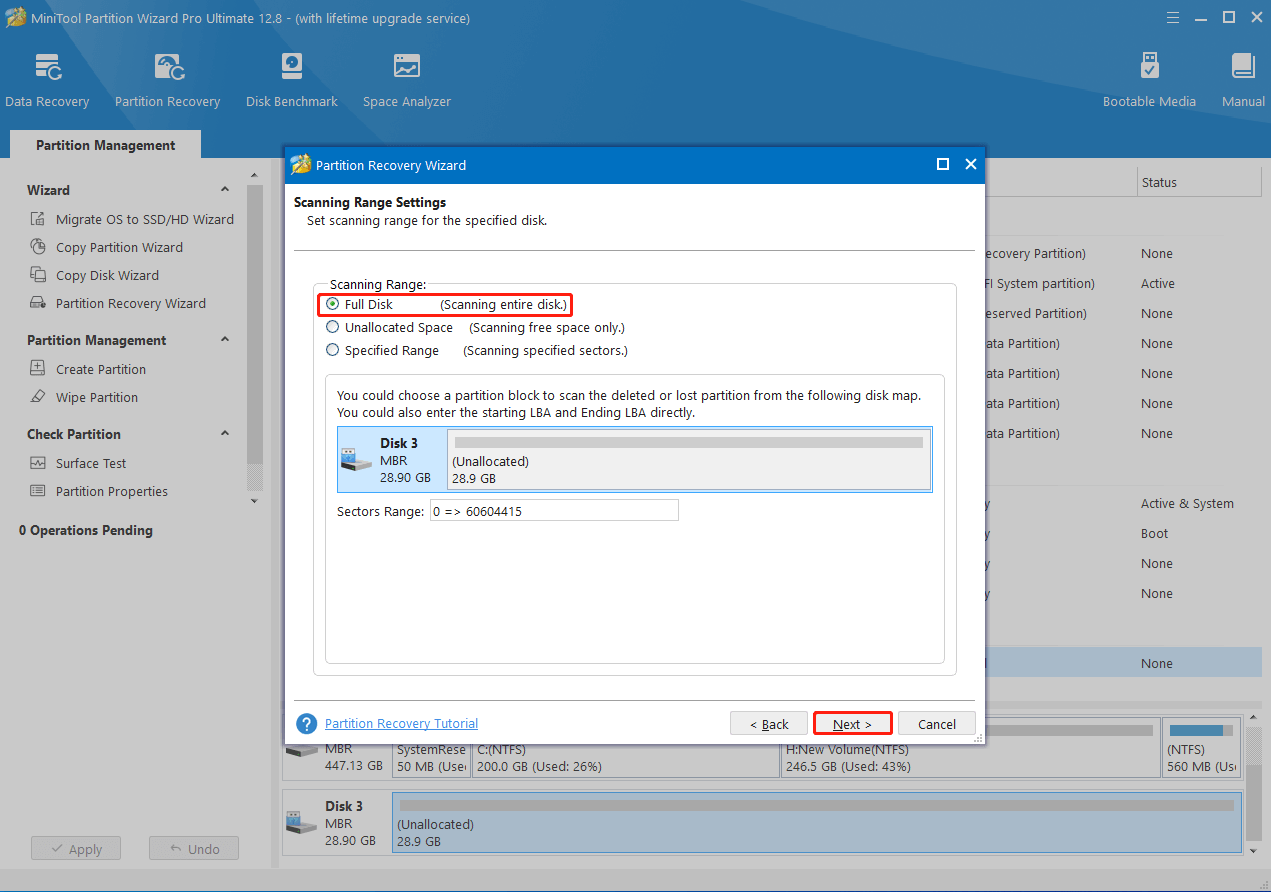Click 'Disk 3' label in dialog disk map
This screenshot has width=1271, height=892.
coord(399,443)
